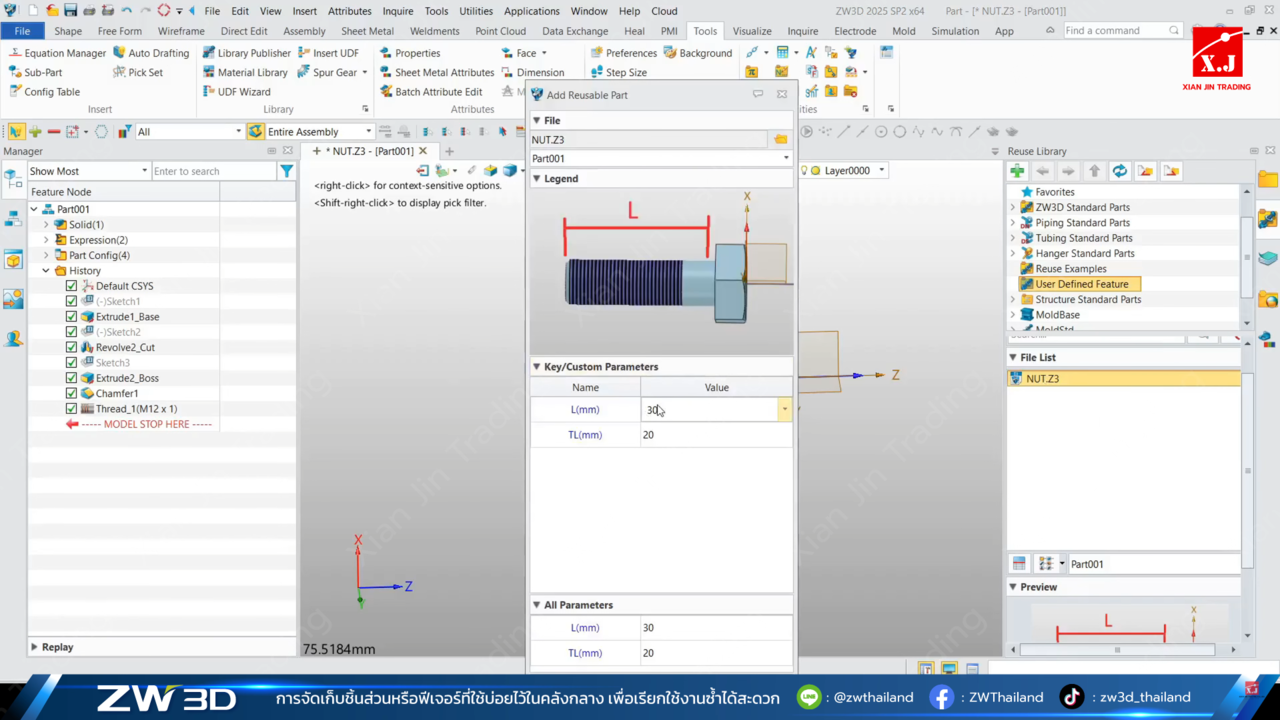Click the Reuse Library horizontal preview scrollbar
This screenshot has width=1280, height=720.
(1117, 650)
